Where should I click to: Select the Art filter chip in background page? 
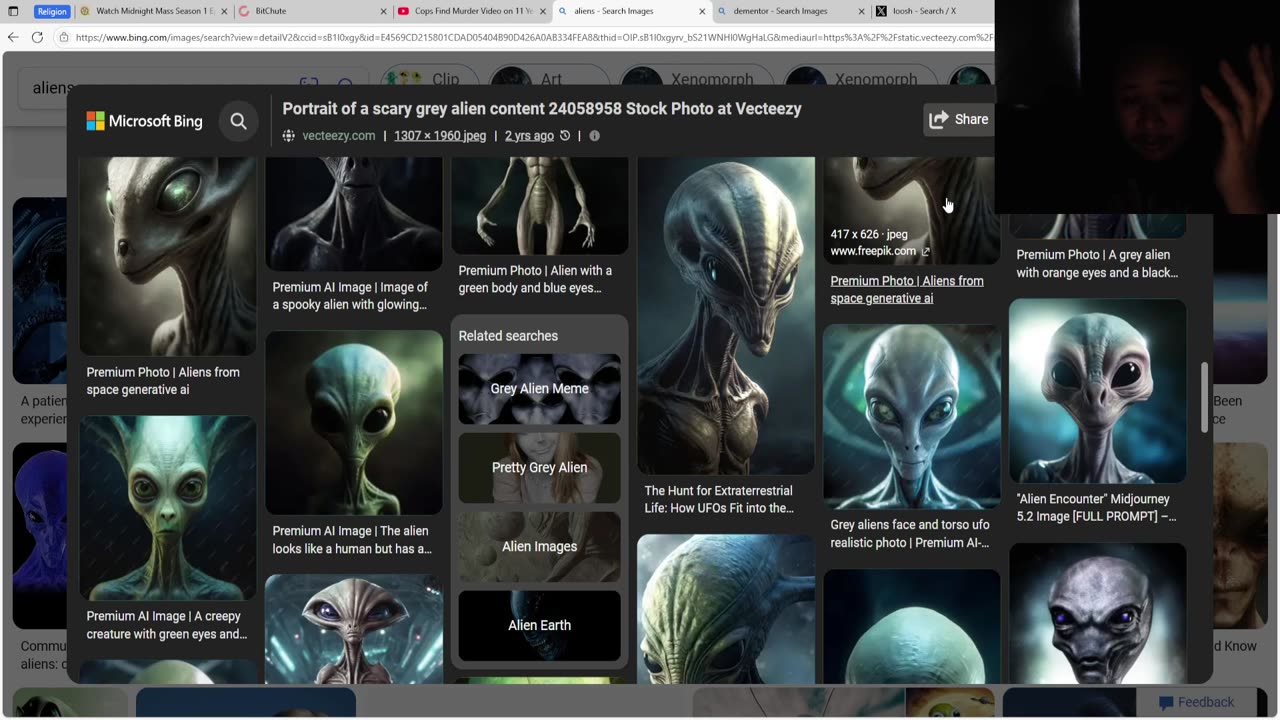[548, 80]
